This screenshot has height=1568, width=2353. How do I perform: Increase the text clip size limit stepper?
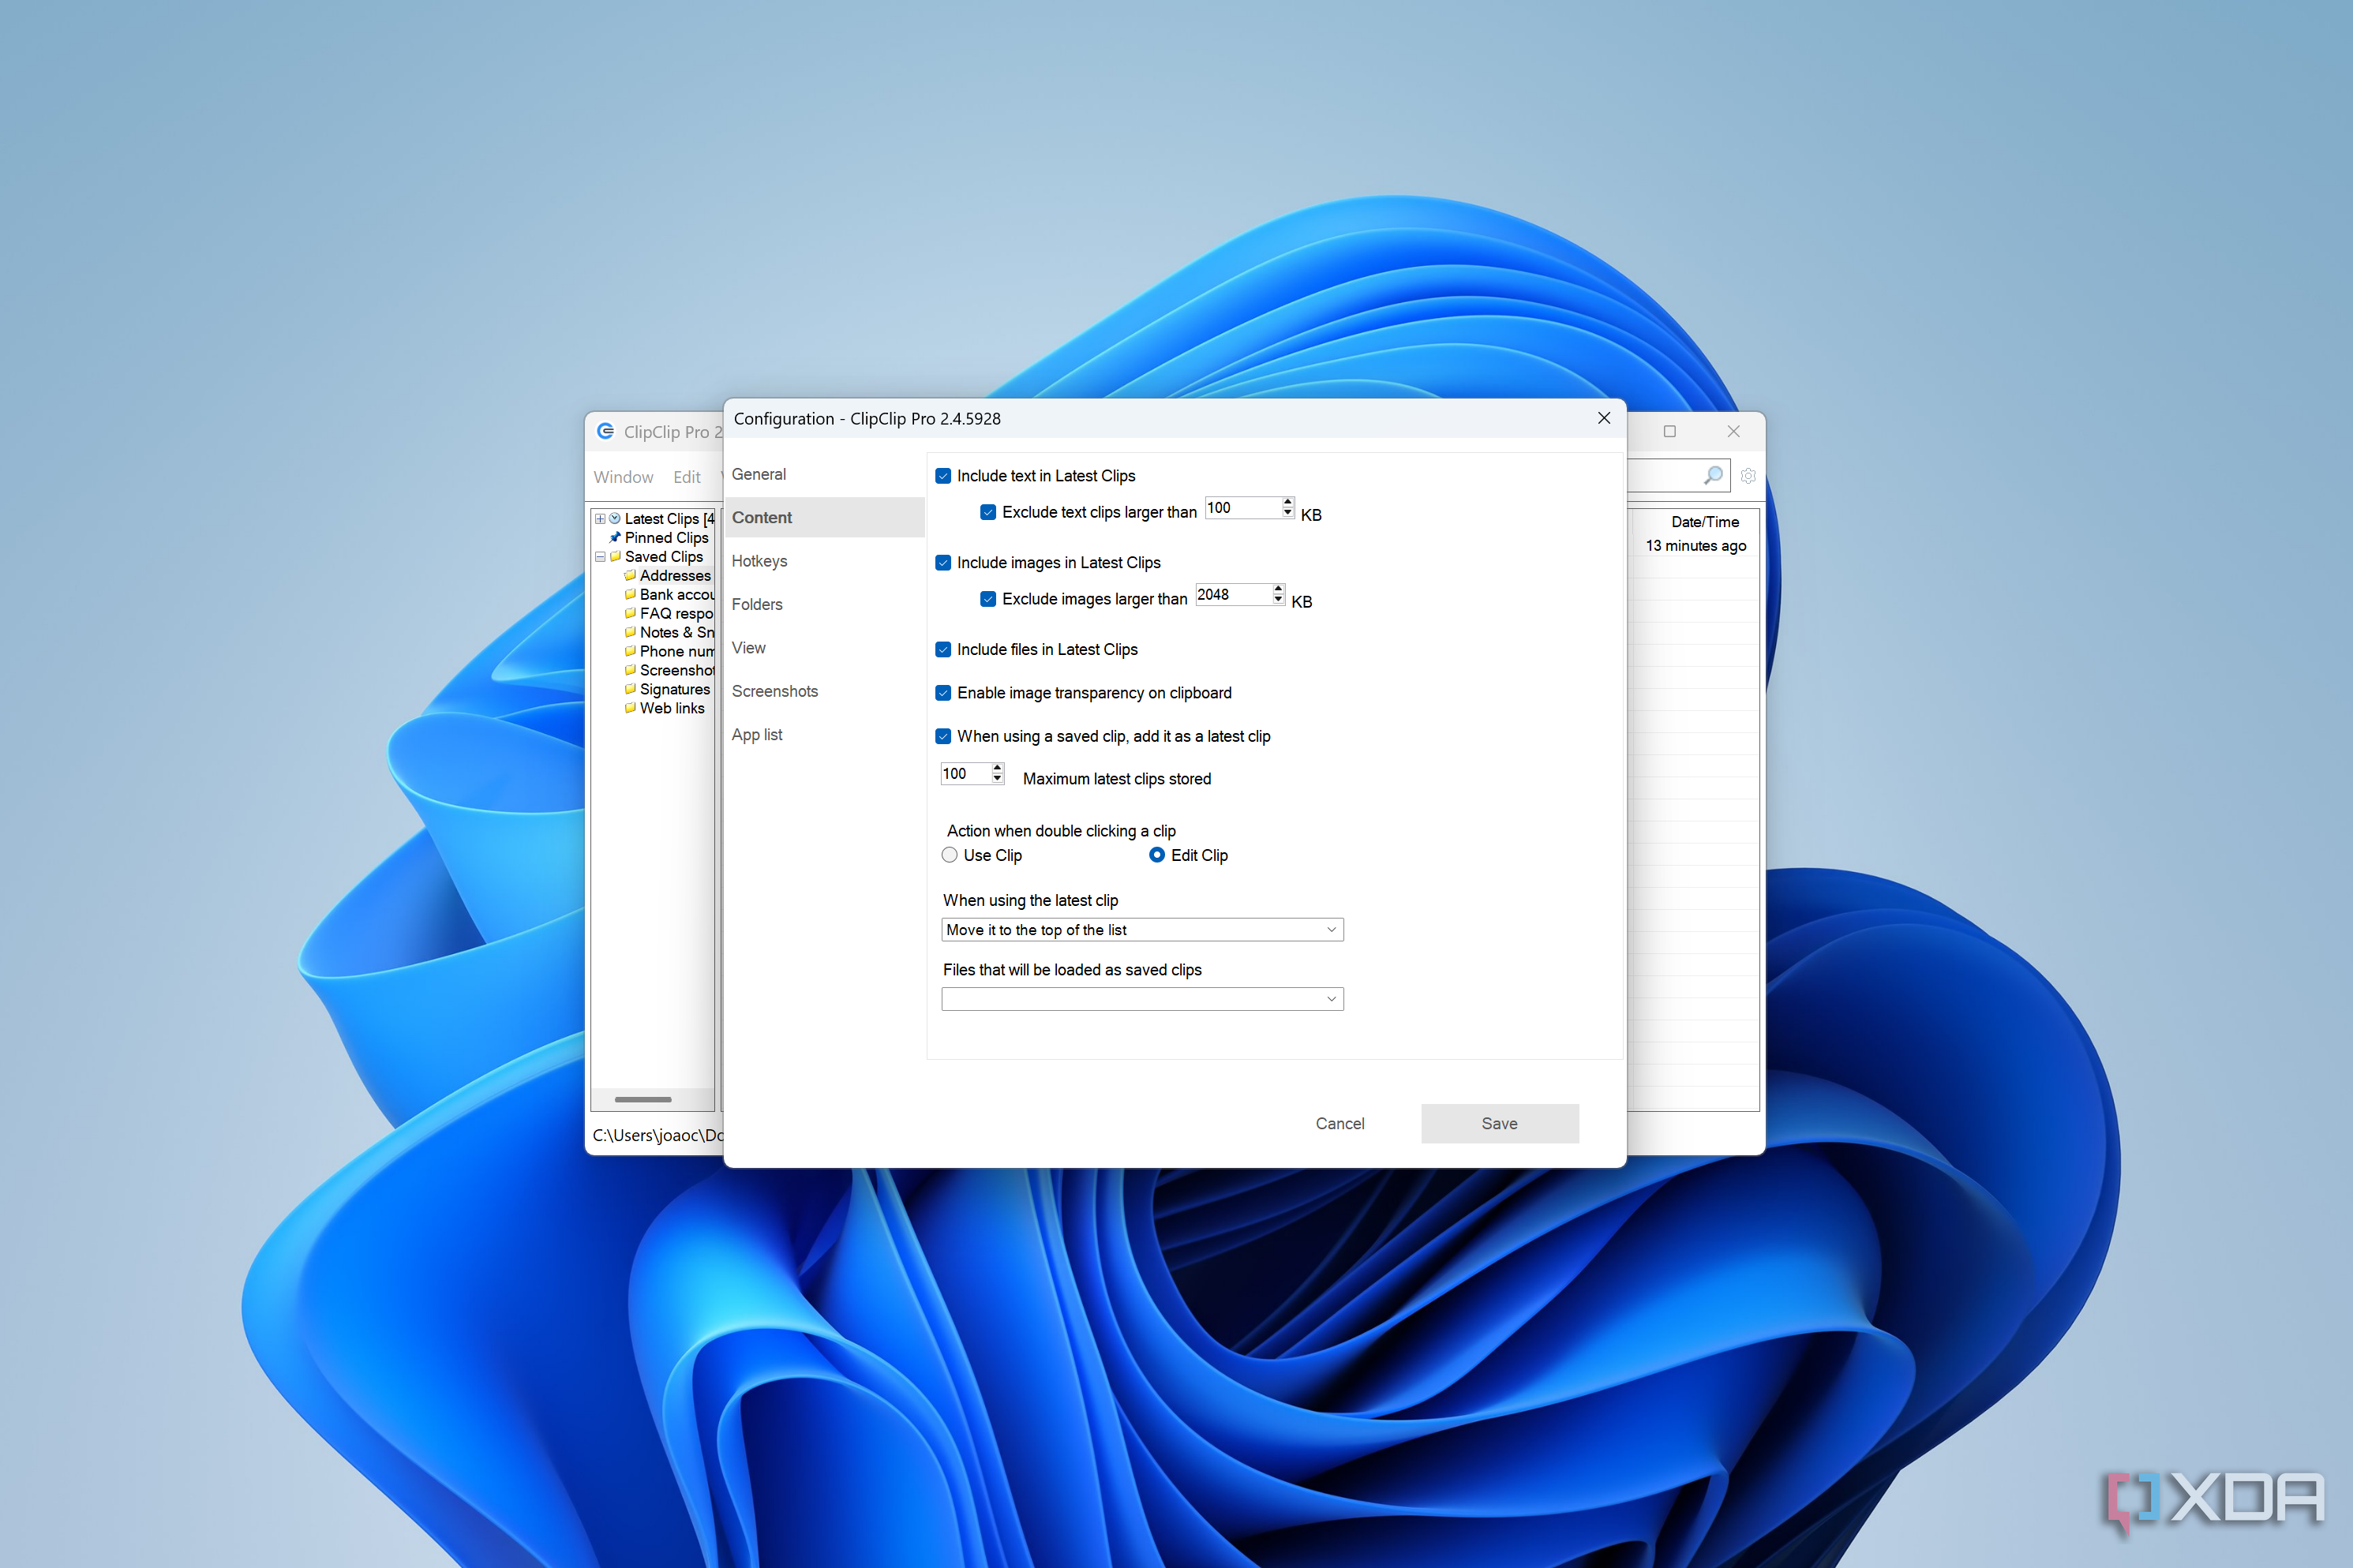(1288, 502)
